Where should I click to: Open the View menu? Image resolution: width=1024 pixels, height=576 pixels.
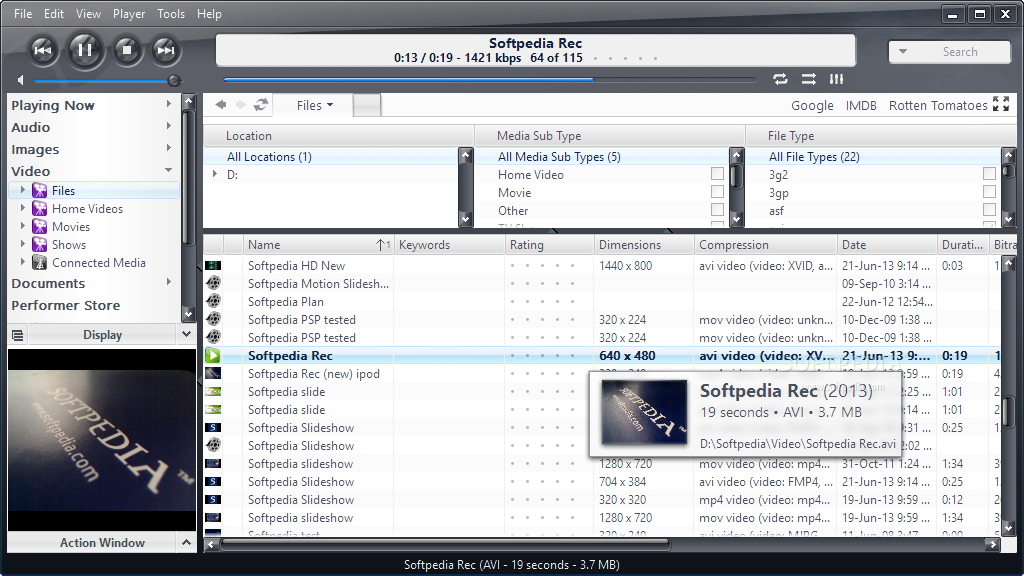(x=88, y=14)
